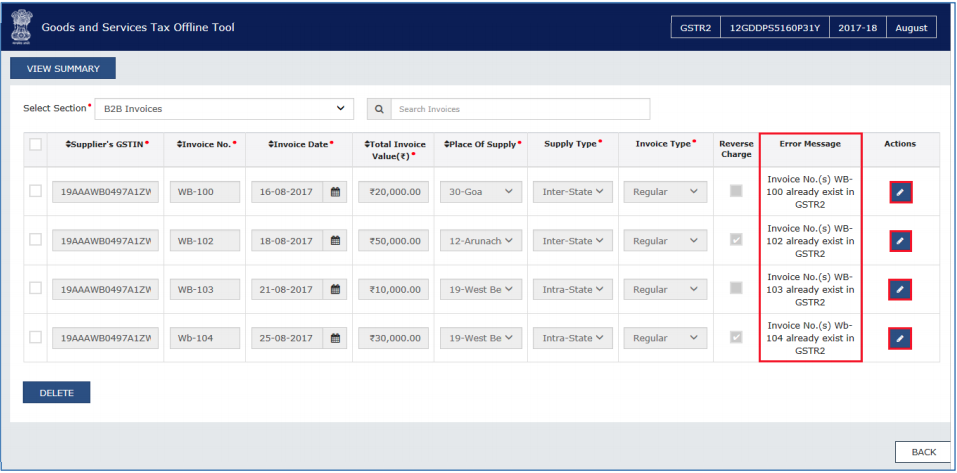Select the row checkbox for WB-100
The width and height of the screenshot is (957, 473).
[x=35, y=191]
